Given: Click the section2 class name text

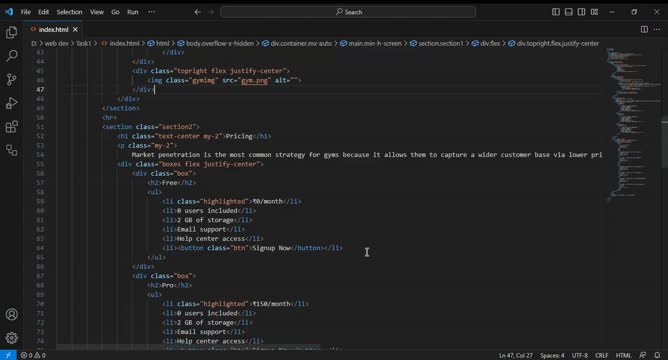Looking at the screenshot, I should point(177,127).
